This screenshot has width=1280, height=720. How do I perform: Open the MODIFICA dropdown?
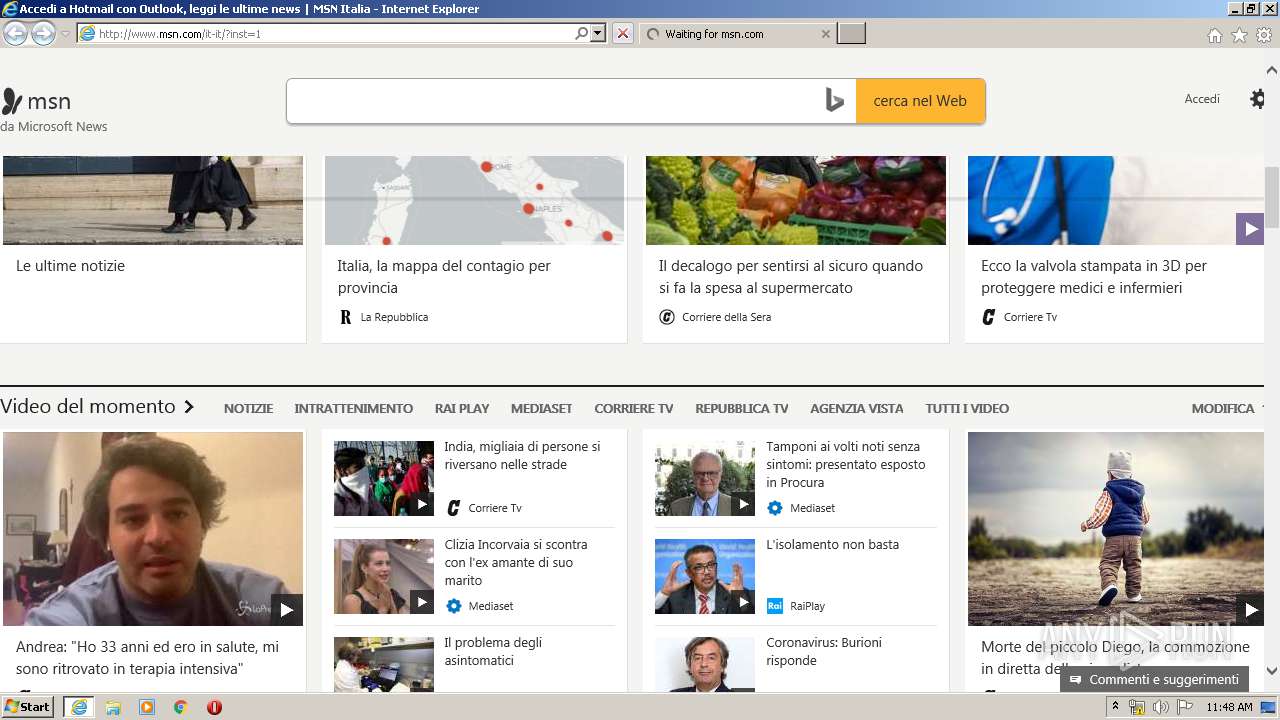[x=1226, y=408]
